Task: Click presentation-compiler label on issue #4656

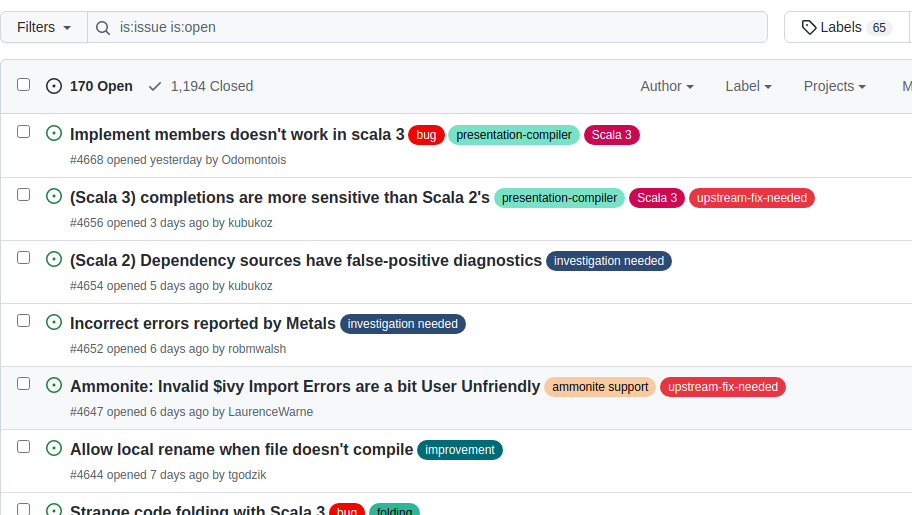Action: 560,198
